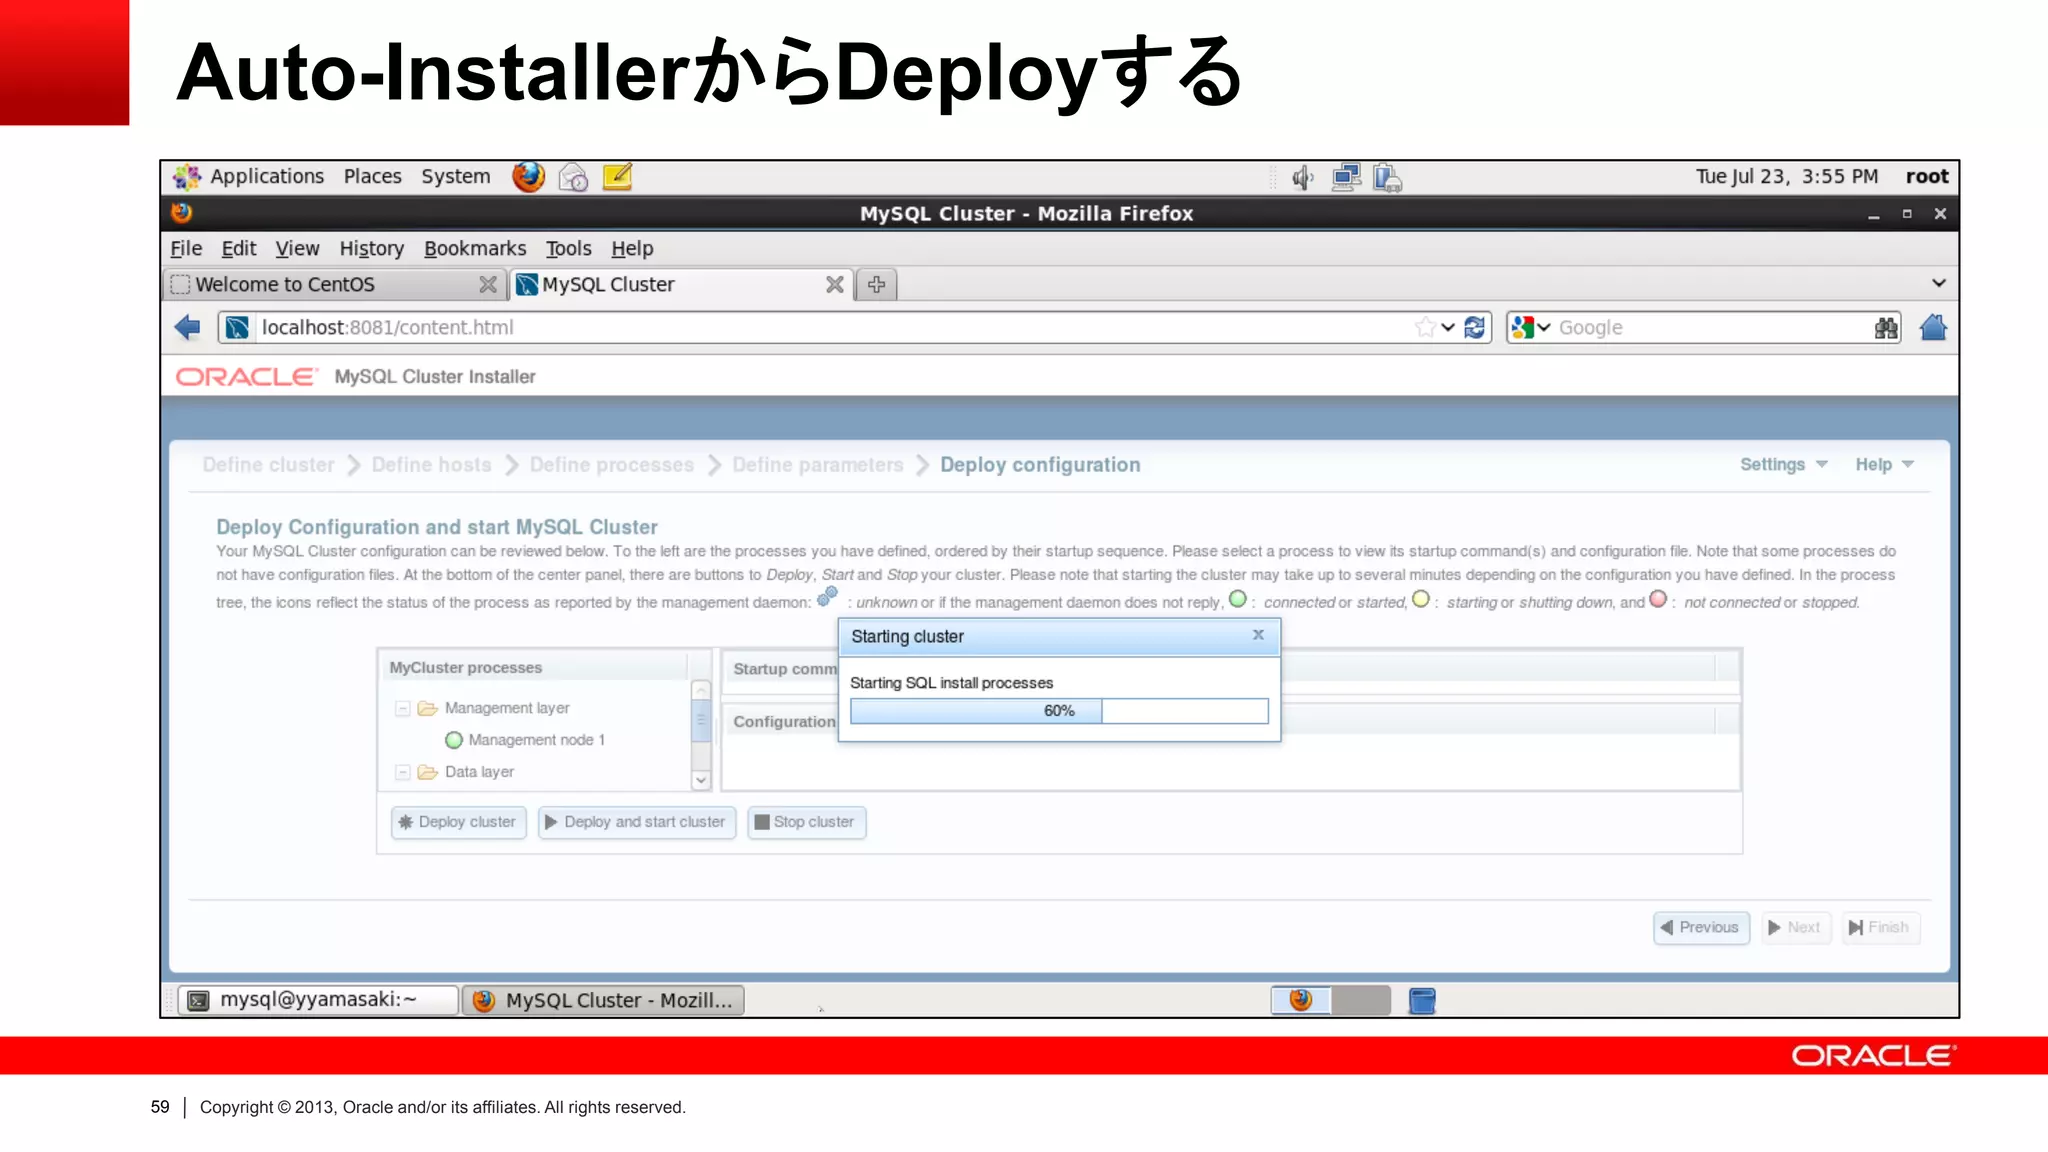This screenshot has width=2048, height=1152.
Task: Open the search engine selector dropdown
Action: pyautogui.click(x=1544, y=327)
